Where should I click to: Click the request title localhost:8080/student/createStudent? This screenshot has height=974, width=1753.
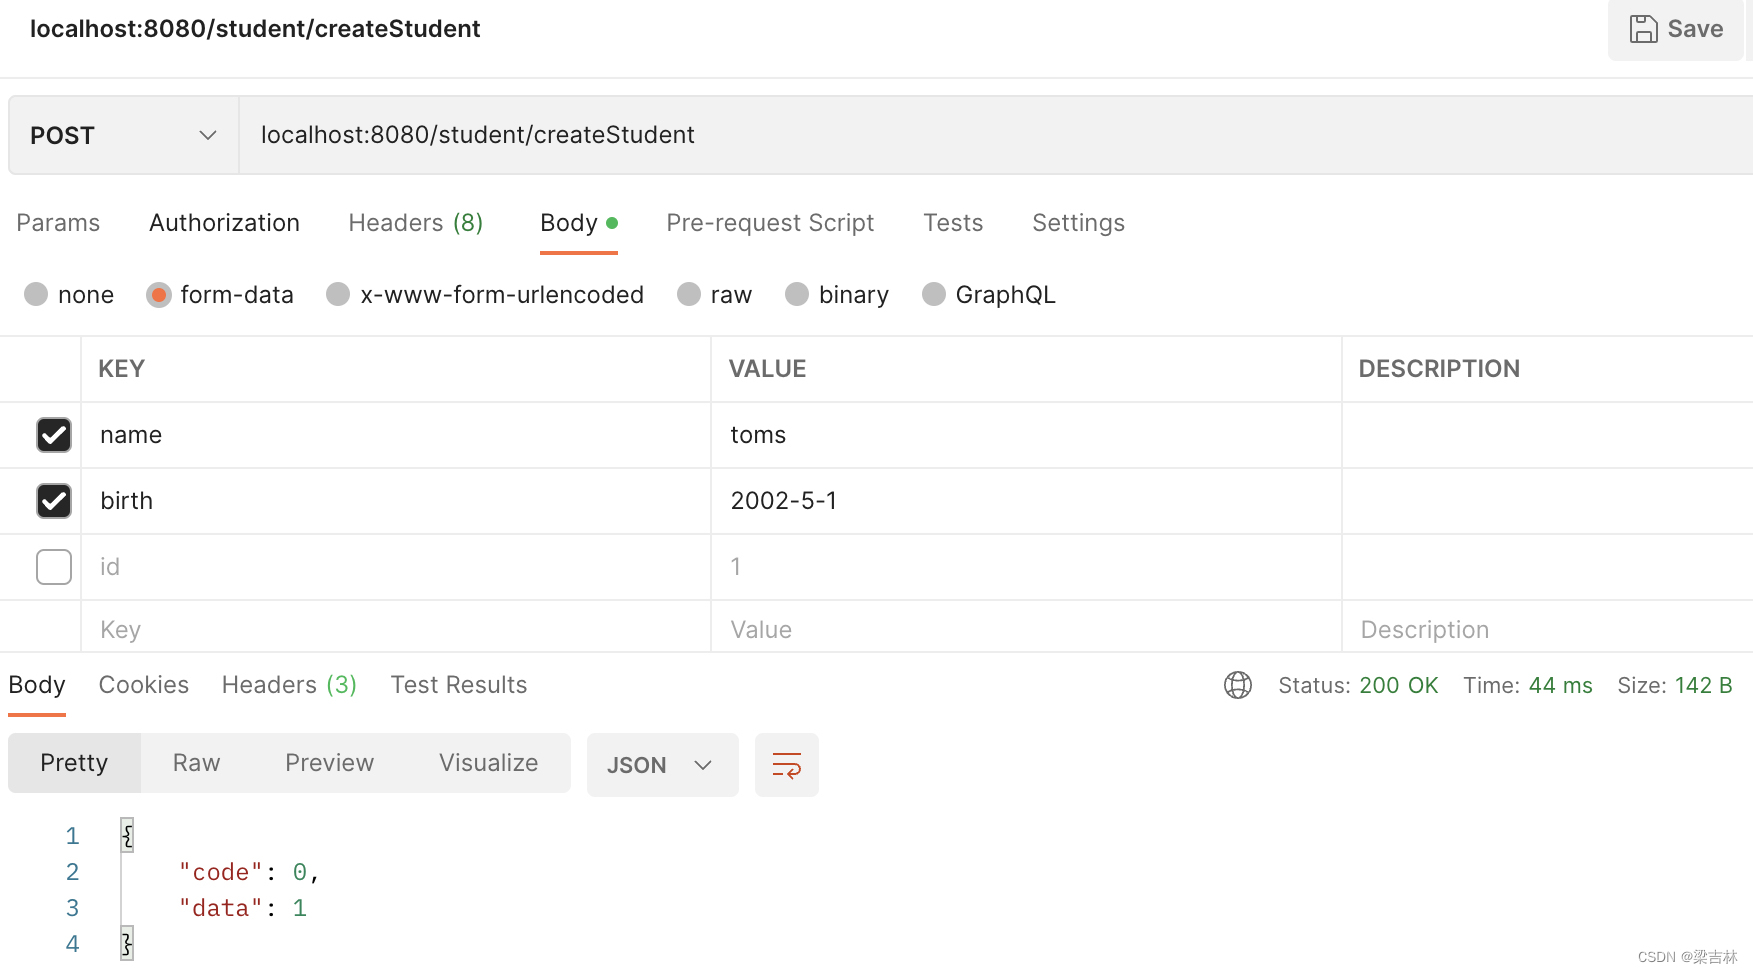click(x=255, y=29)
